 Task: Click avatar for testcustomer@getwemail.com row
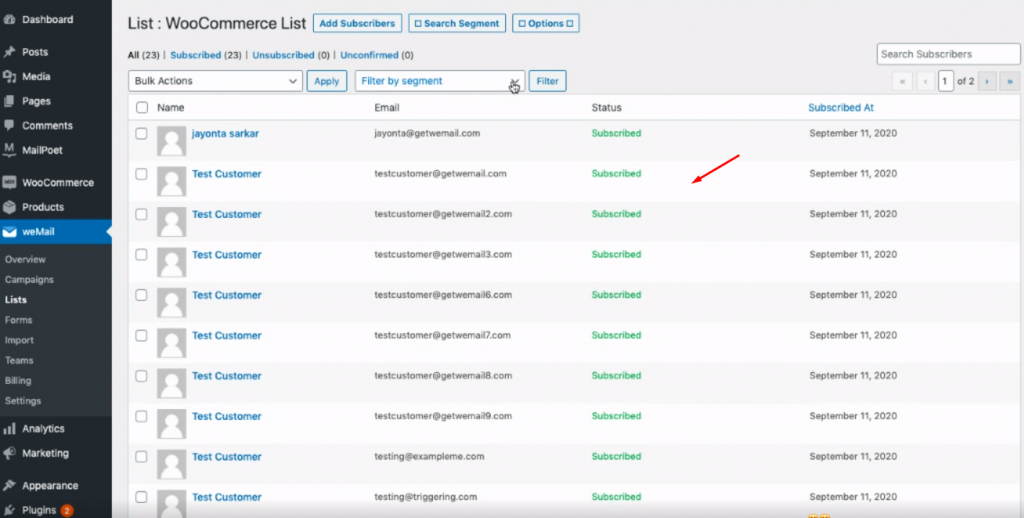(x=172, y=182)
